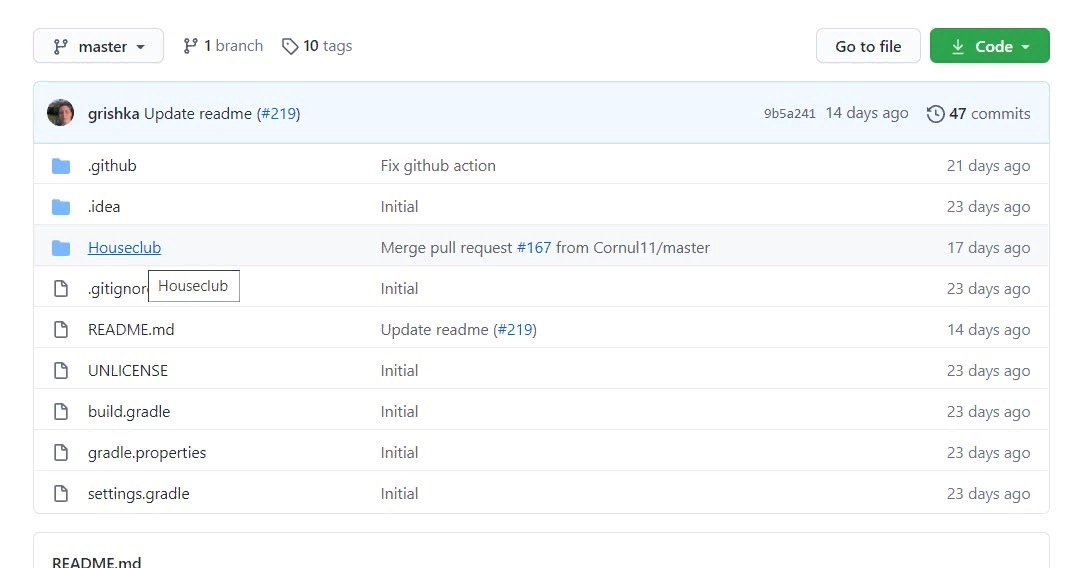Open the Initial commit for UNLICENSE

[400, 371]
